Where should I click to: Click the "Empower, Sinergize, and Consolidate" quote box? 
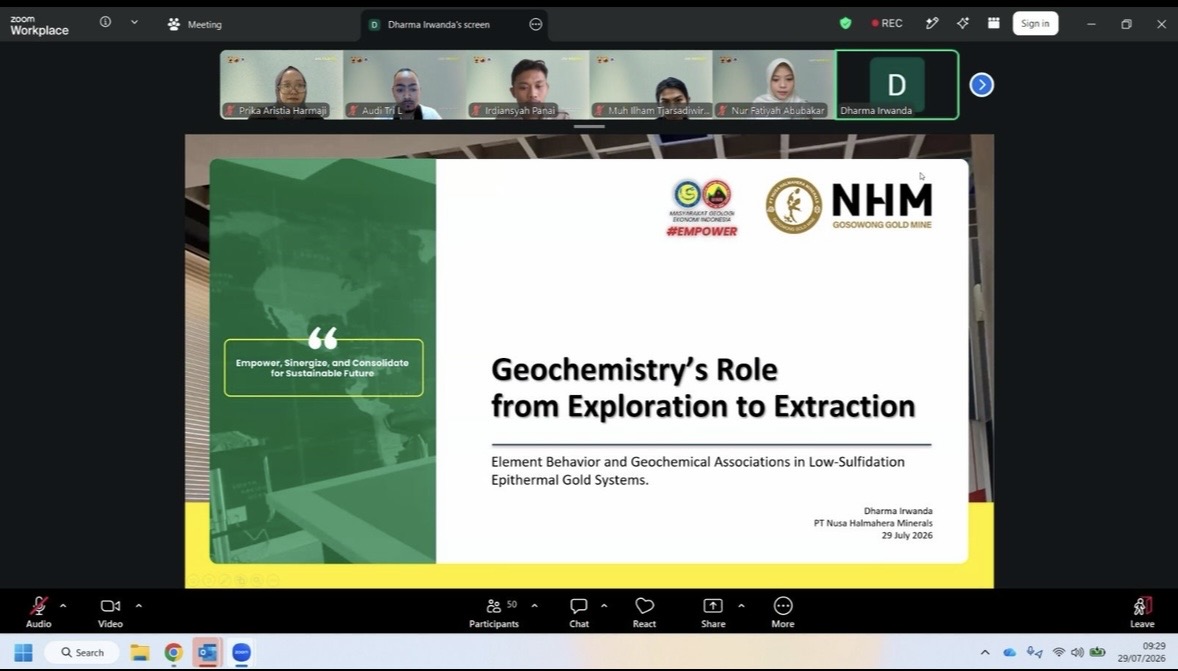click(323, 367)
